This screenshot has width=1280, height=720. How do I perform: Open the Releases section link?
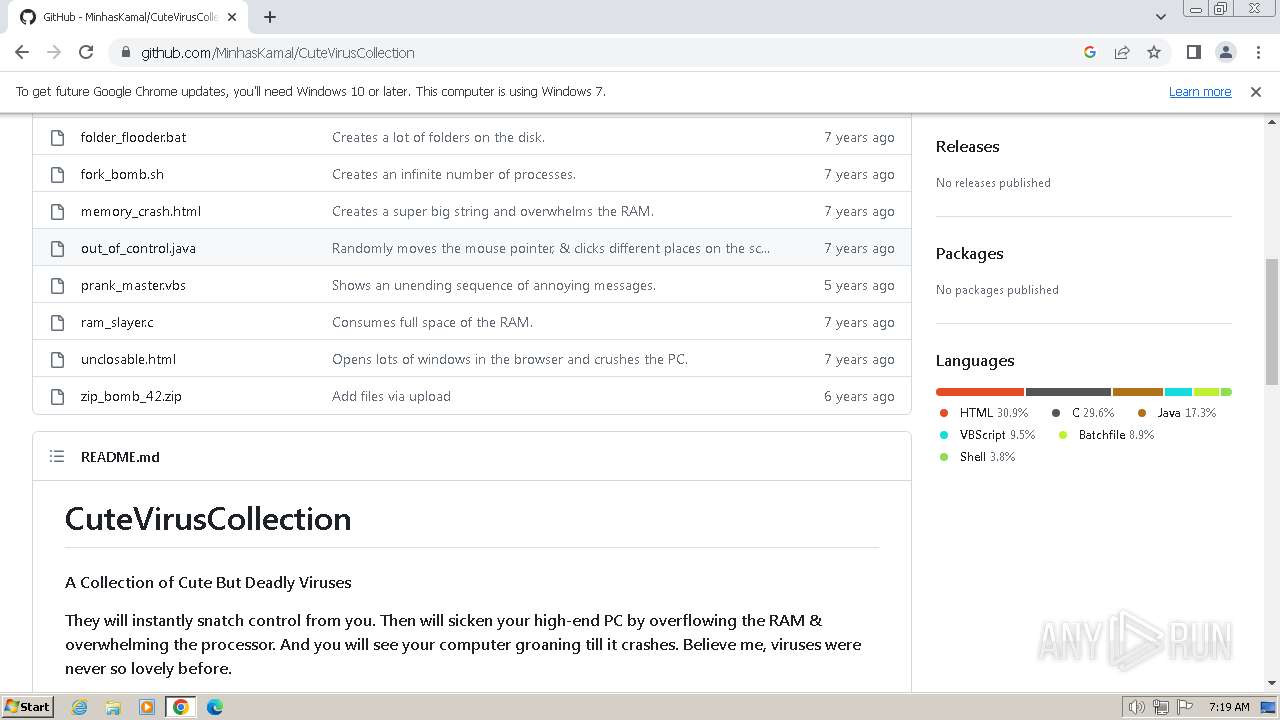tap(967, 146)
